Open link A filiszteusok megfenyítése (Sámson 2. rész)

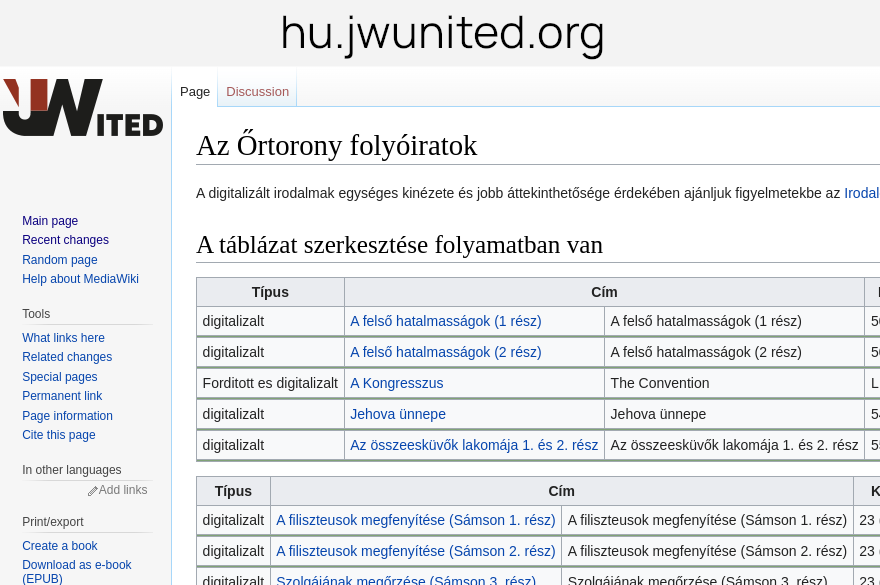416,551
